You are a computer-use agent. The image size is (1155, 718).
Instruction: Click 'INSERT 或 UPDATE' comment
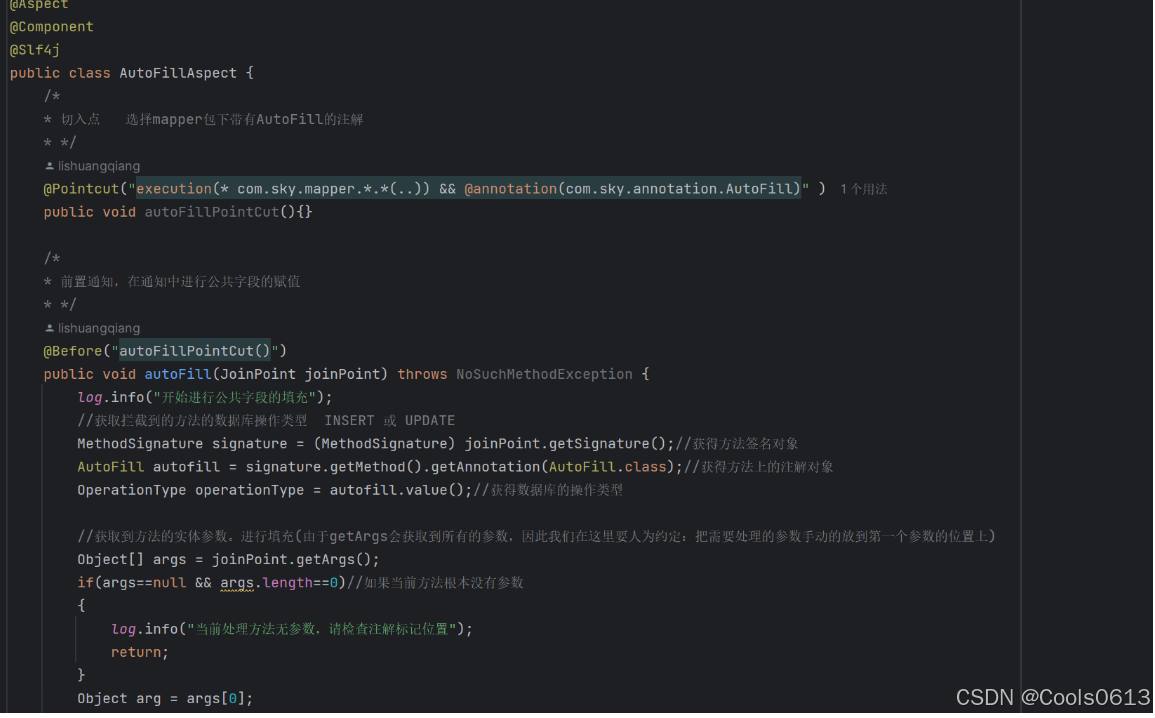(x=390, y=420)
